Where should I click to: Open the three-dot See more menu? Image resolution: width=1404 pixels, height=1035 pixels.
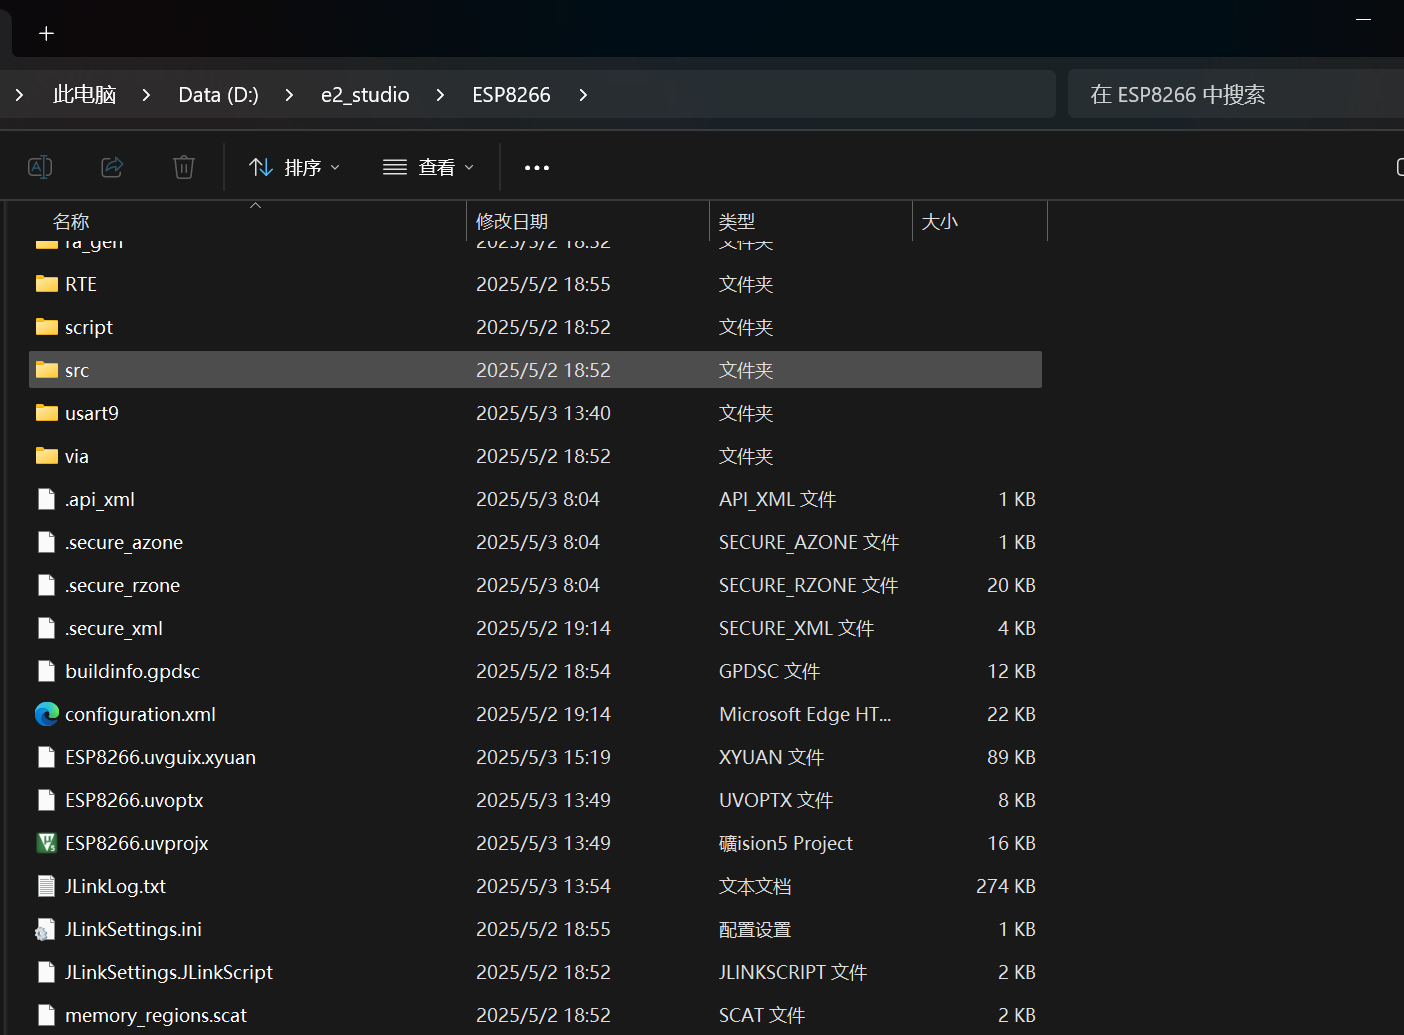(x=537, y=167)
